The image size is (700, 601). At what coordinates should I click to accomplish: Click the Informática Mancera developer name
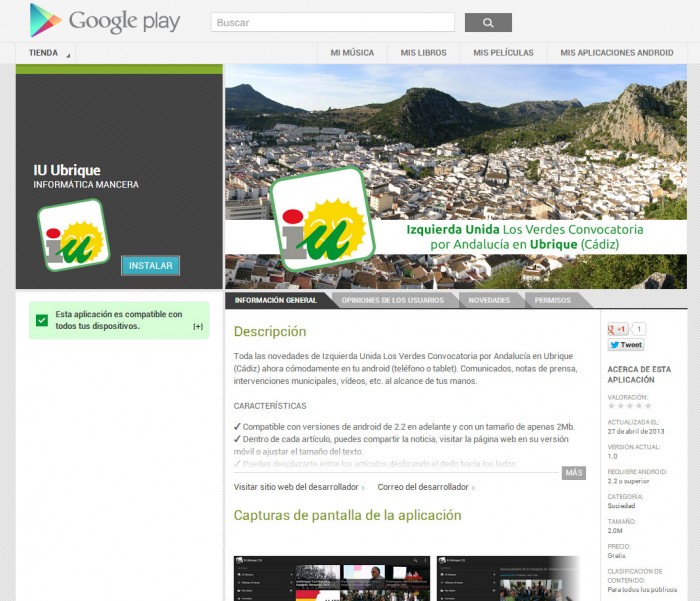[x=86, y=184]
